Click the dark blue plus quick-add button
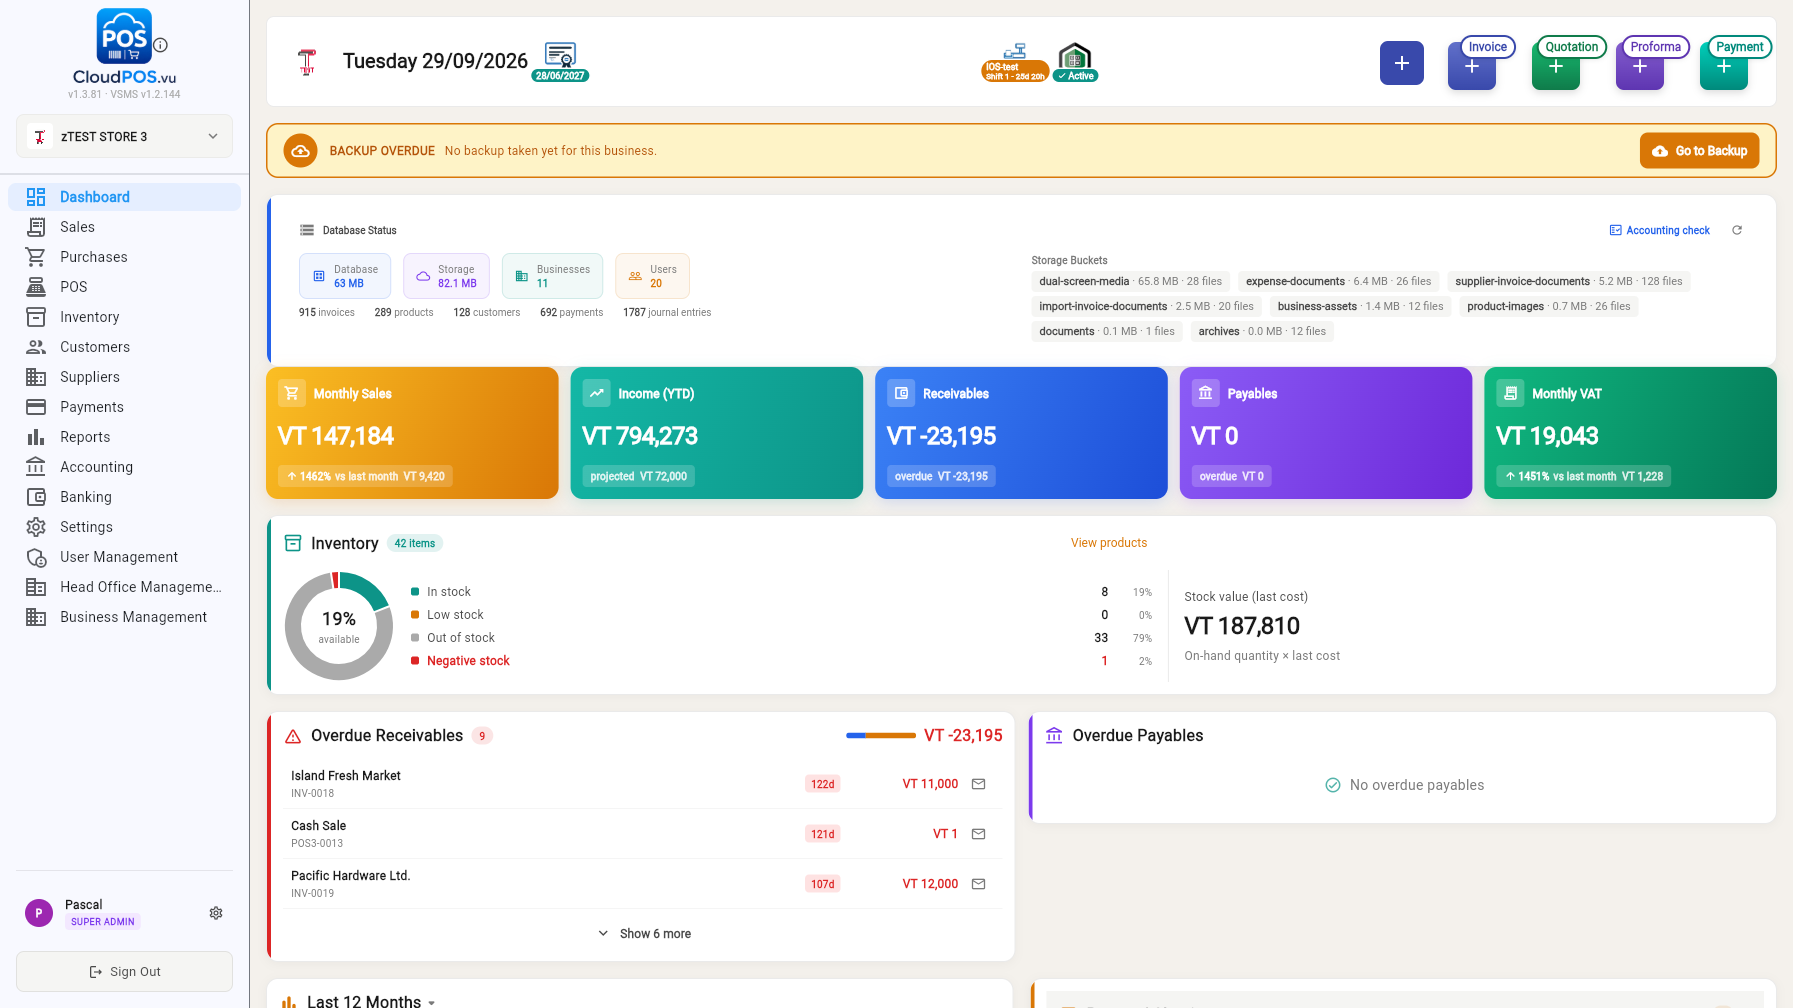Viewport: 1793px width, 1008px height. point(1402,63)
